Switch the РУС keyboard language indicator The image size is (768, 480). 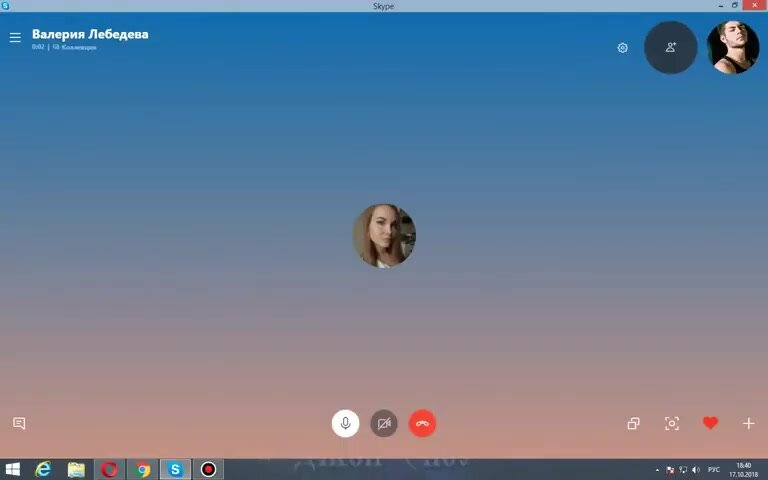714,469
